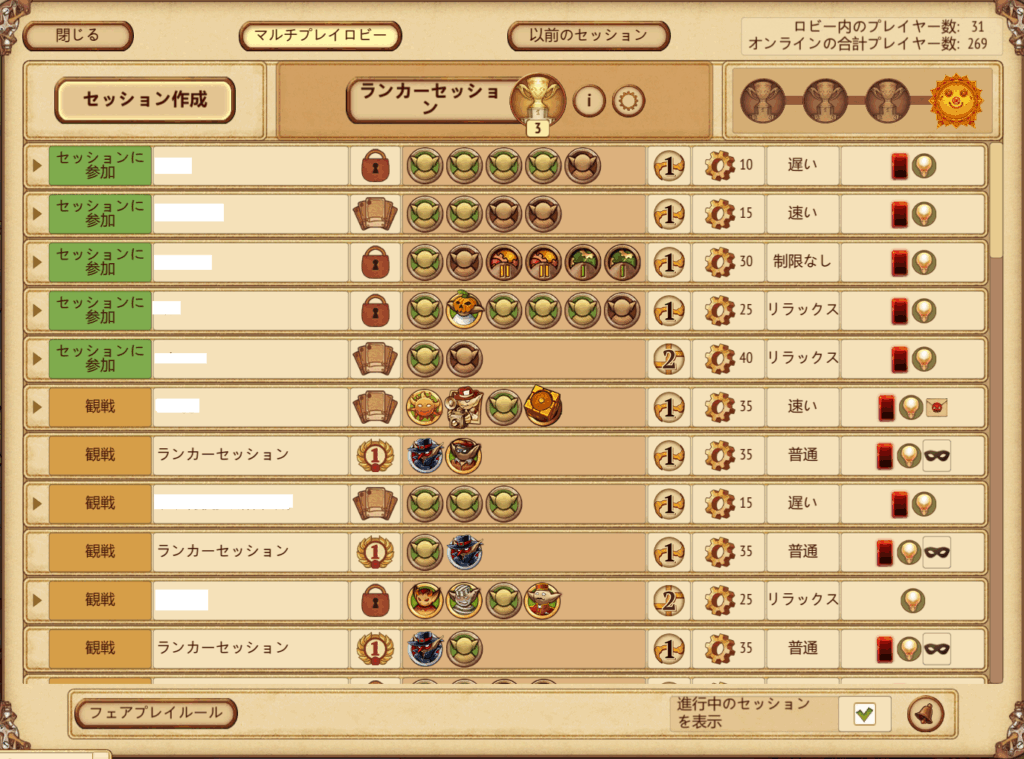Open the マルチプレイロビー tab
This screenshot has width=1024, height=759.
[320, 35]
